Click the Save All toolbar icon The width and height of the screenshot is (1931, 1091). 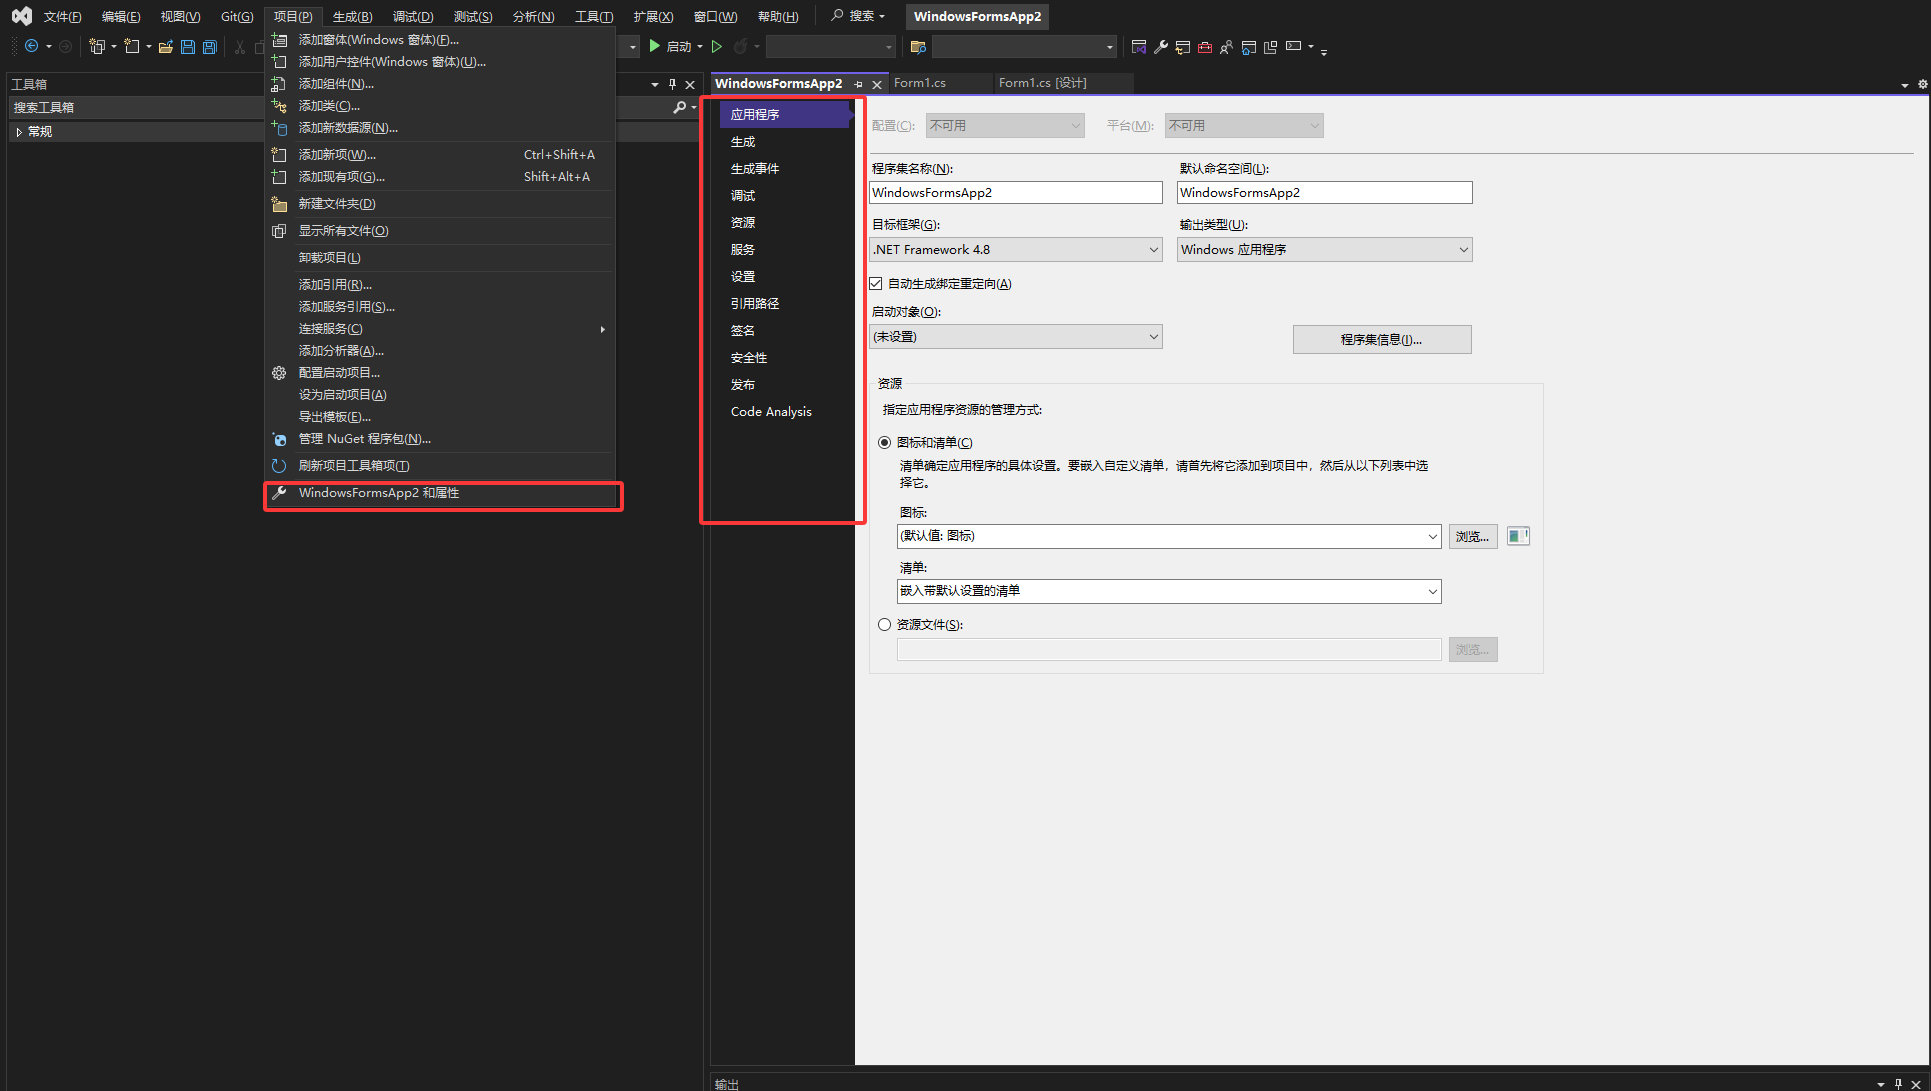[x=210, y=47]
